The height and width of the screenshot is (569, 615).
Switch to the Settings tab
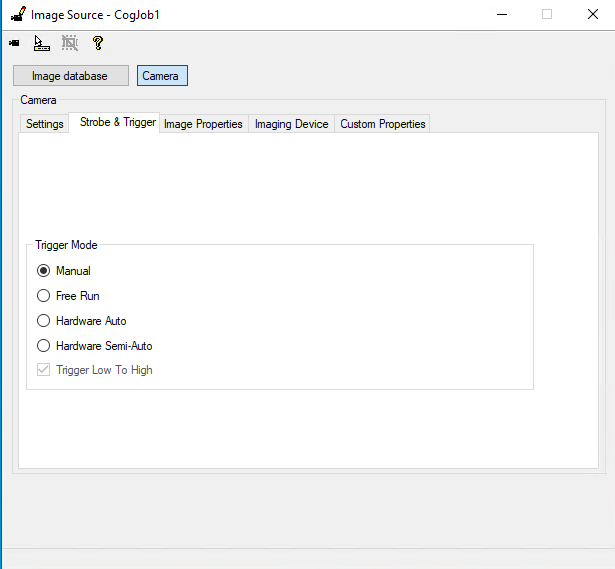click(x=45, y=124)
